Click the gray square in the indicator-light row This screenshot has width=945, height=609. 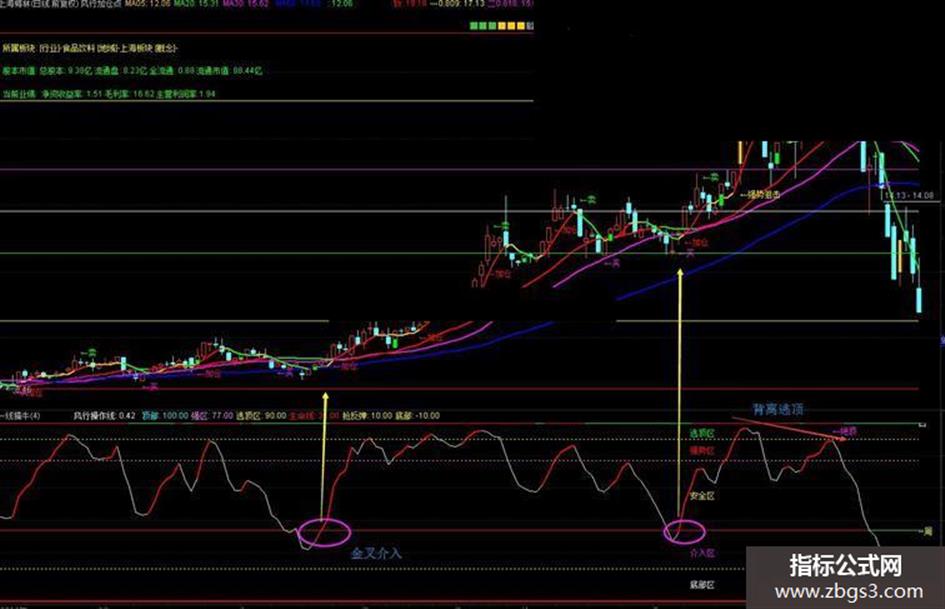tap(530, 26)
